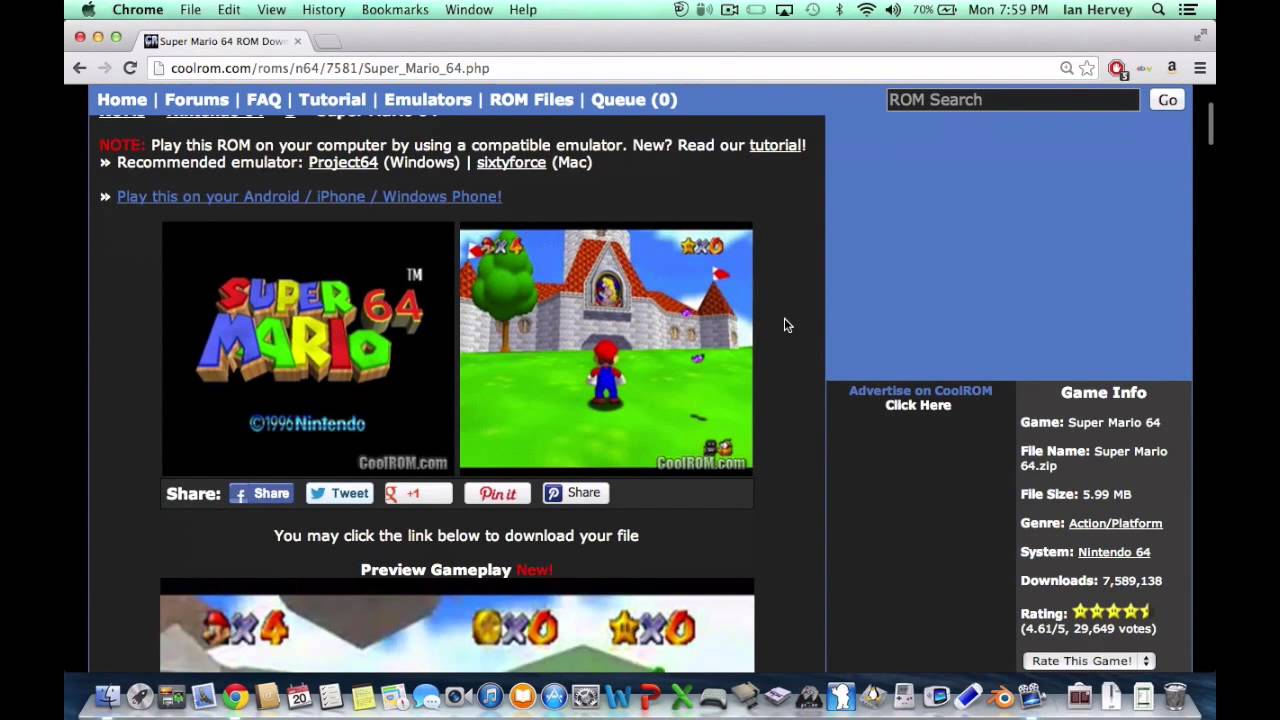This screenshot has width=1280, height=720.
Task: Click the Google +1 button
Action: [418, 493]
